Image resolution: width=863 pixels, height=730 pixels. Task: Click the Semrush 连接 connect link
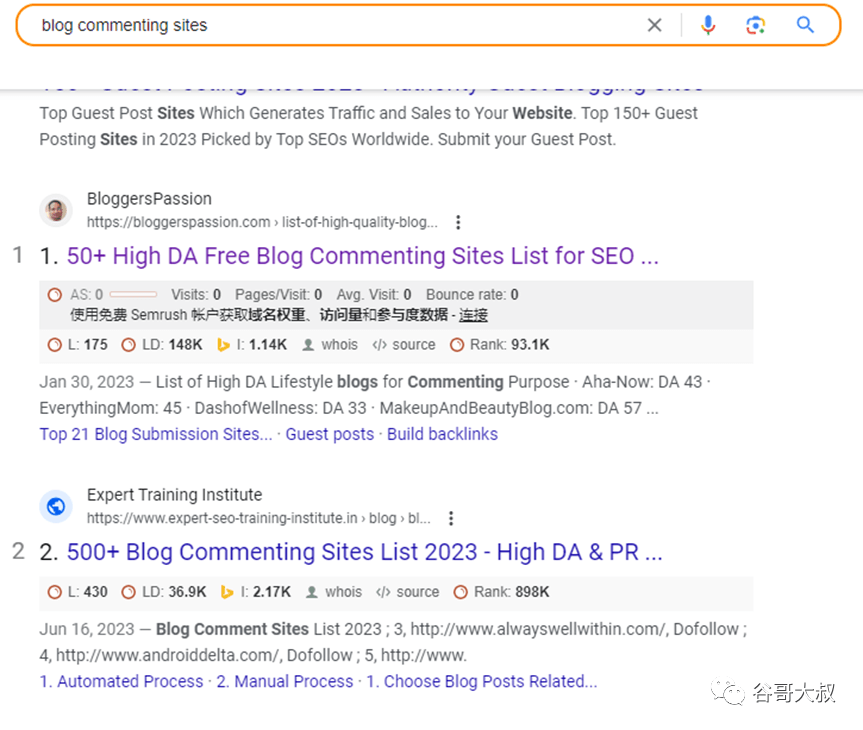pyautogui.click(x=473, y=315)
